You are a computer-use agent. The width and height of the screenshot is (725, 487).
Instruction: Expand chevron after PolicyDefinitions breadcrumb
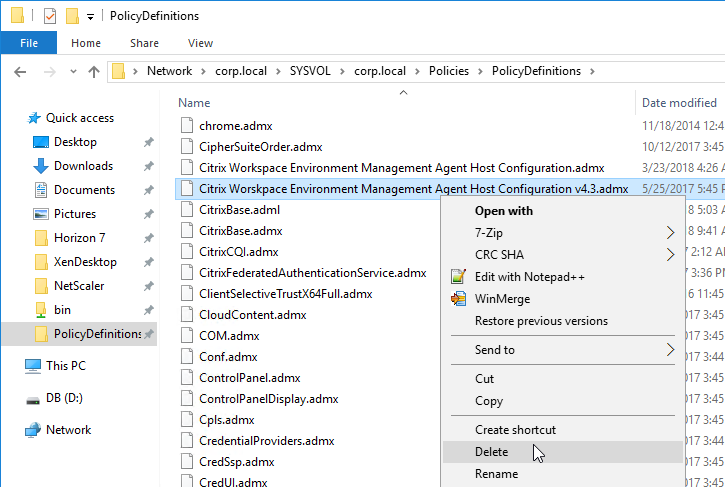tap(592, 71)
